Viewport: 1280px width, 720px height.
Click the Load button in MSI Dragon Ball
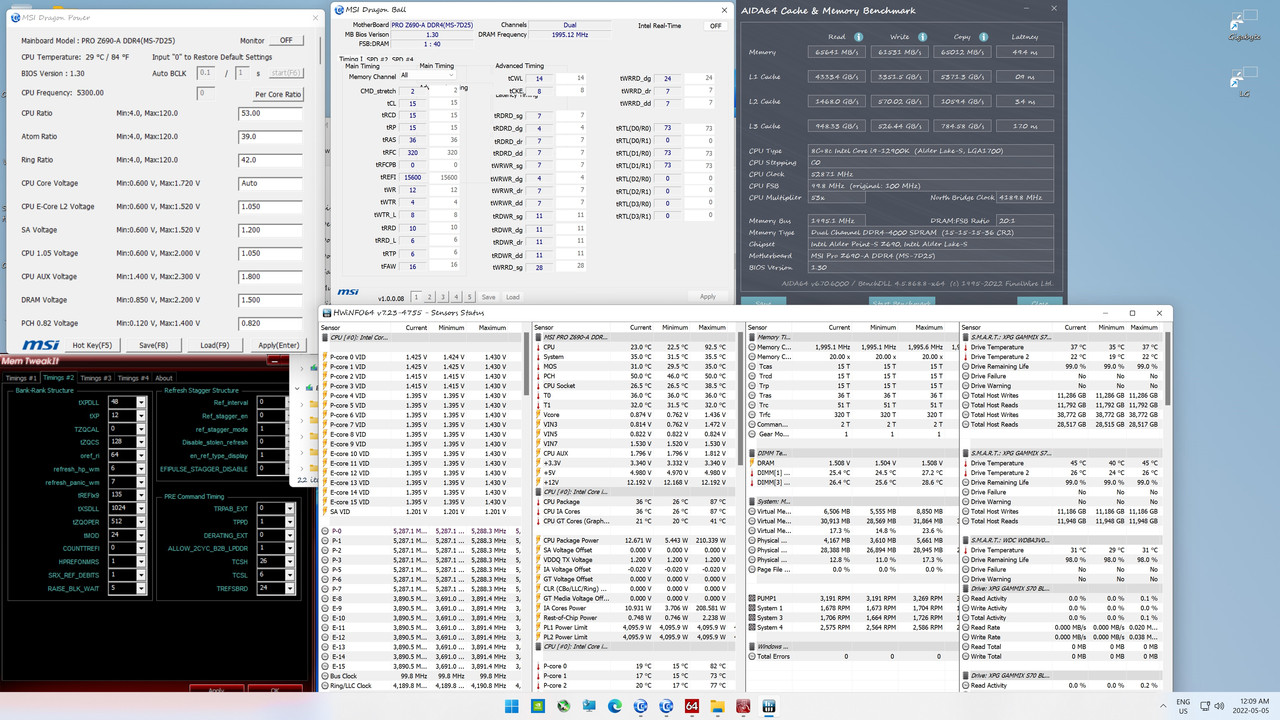pyautogui.click(x=512, y=297)
